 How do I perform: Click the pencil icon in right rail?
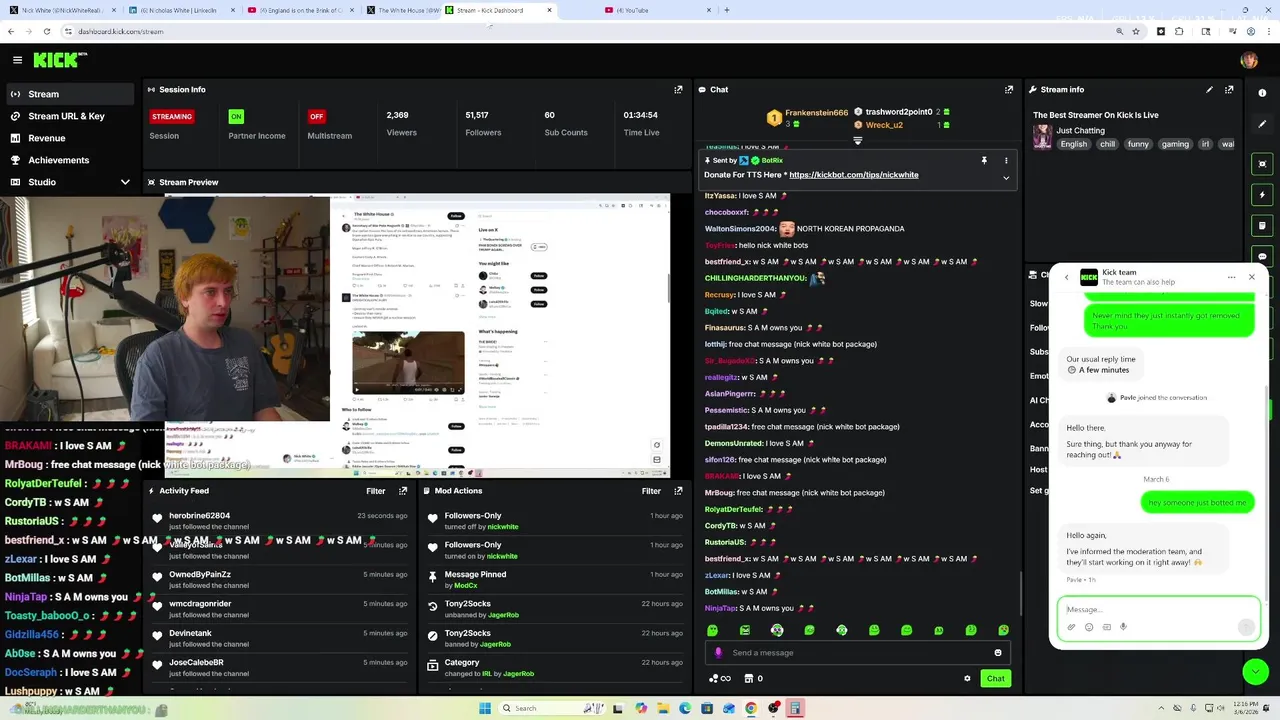pyautogui.click(x=1262, y=124)
